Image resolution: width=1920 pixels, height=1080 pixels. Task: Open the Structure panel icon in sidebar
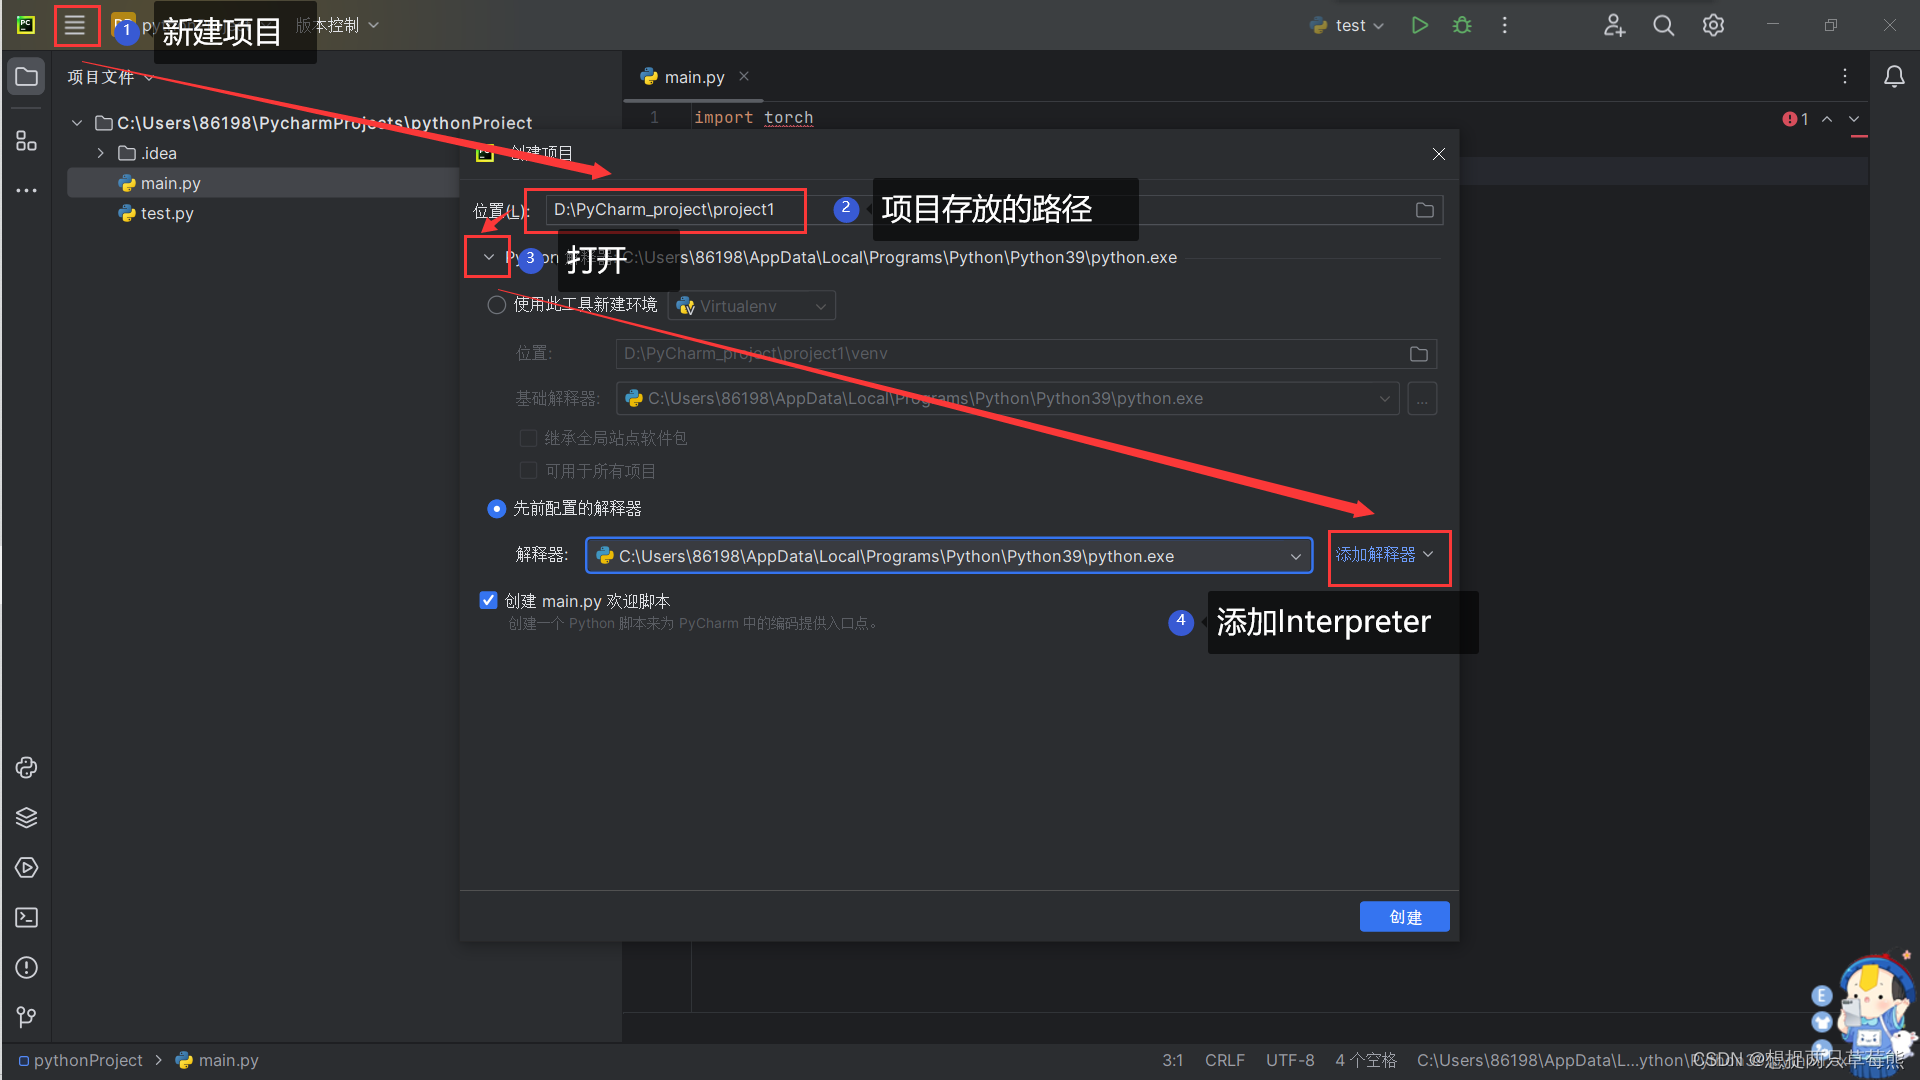point(26,140)
